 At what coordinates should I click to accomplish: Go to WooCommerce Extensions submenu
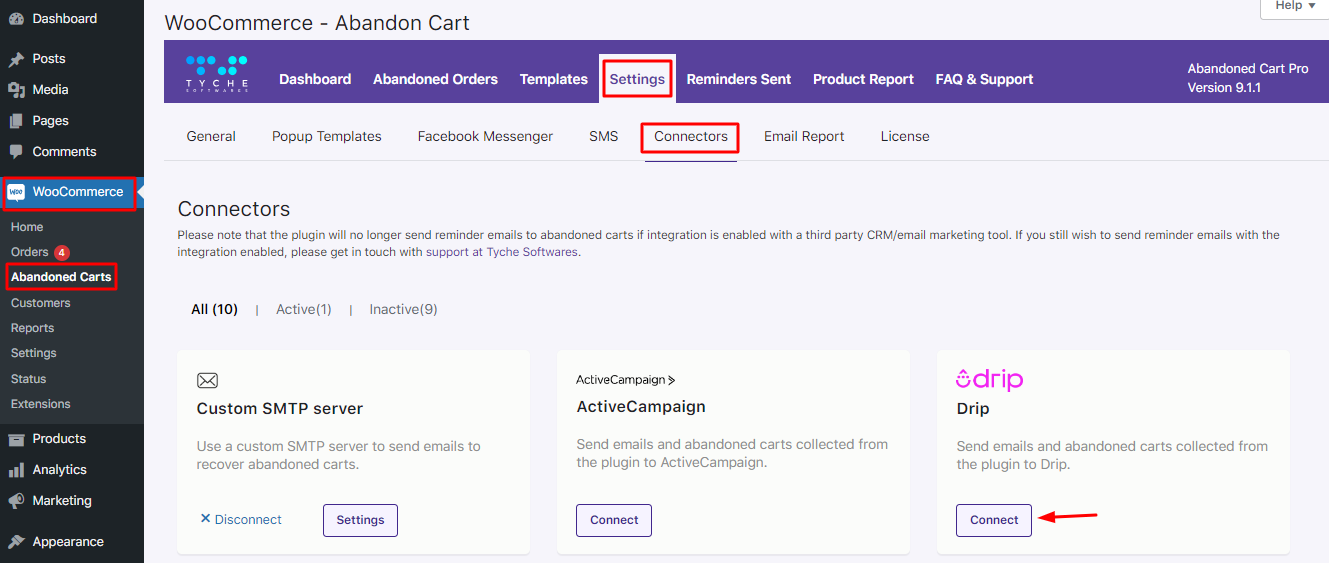(41, 404)
